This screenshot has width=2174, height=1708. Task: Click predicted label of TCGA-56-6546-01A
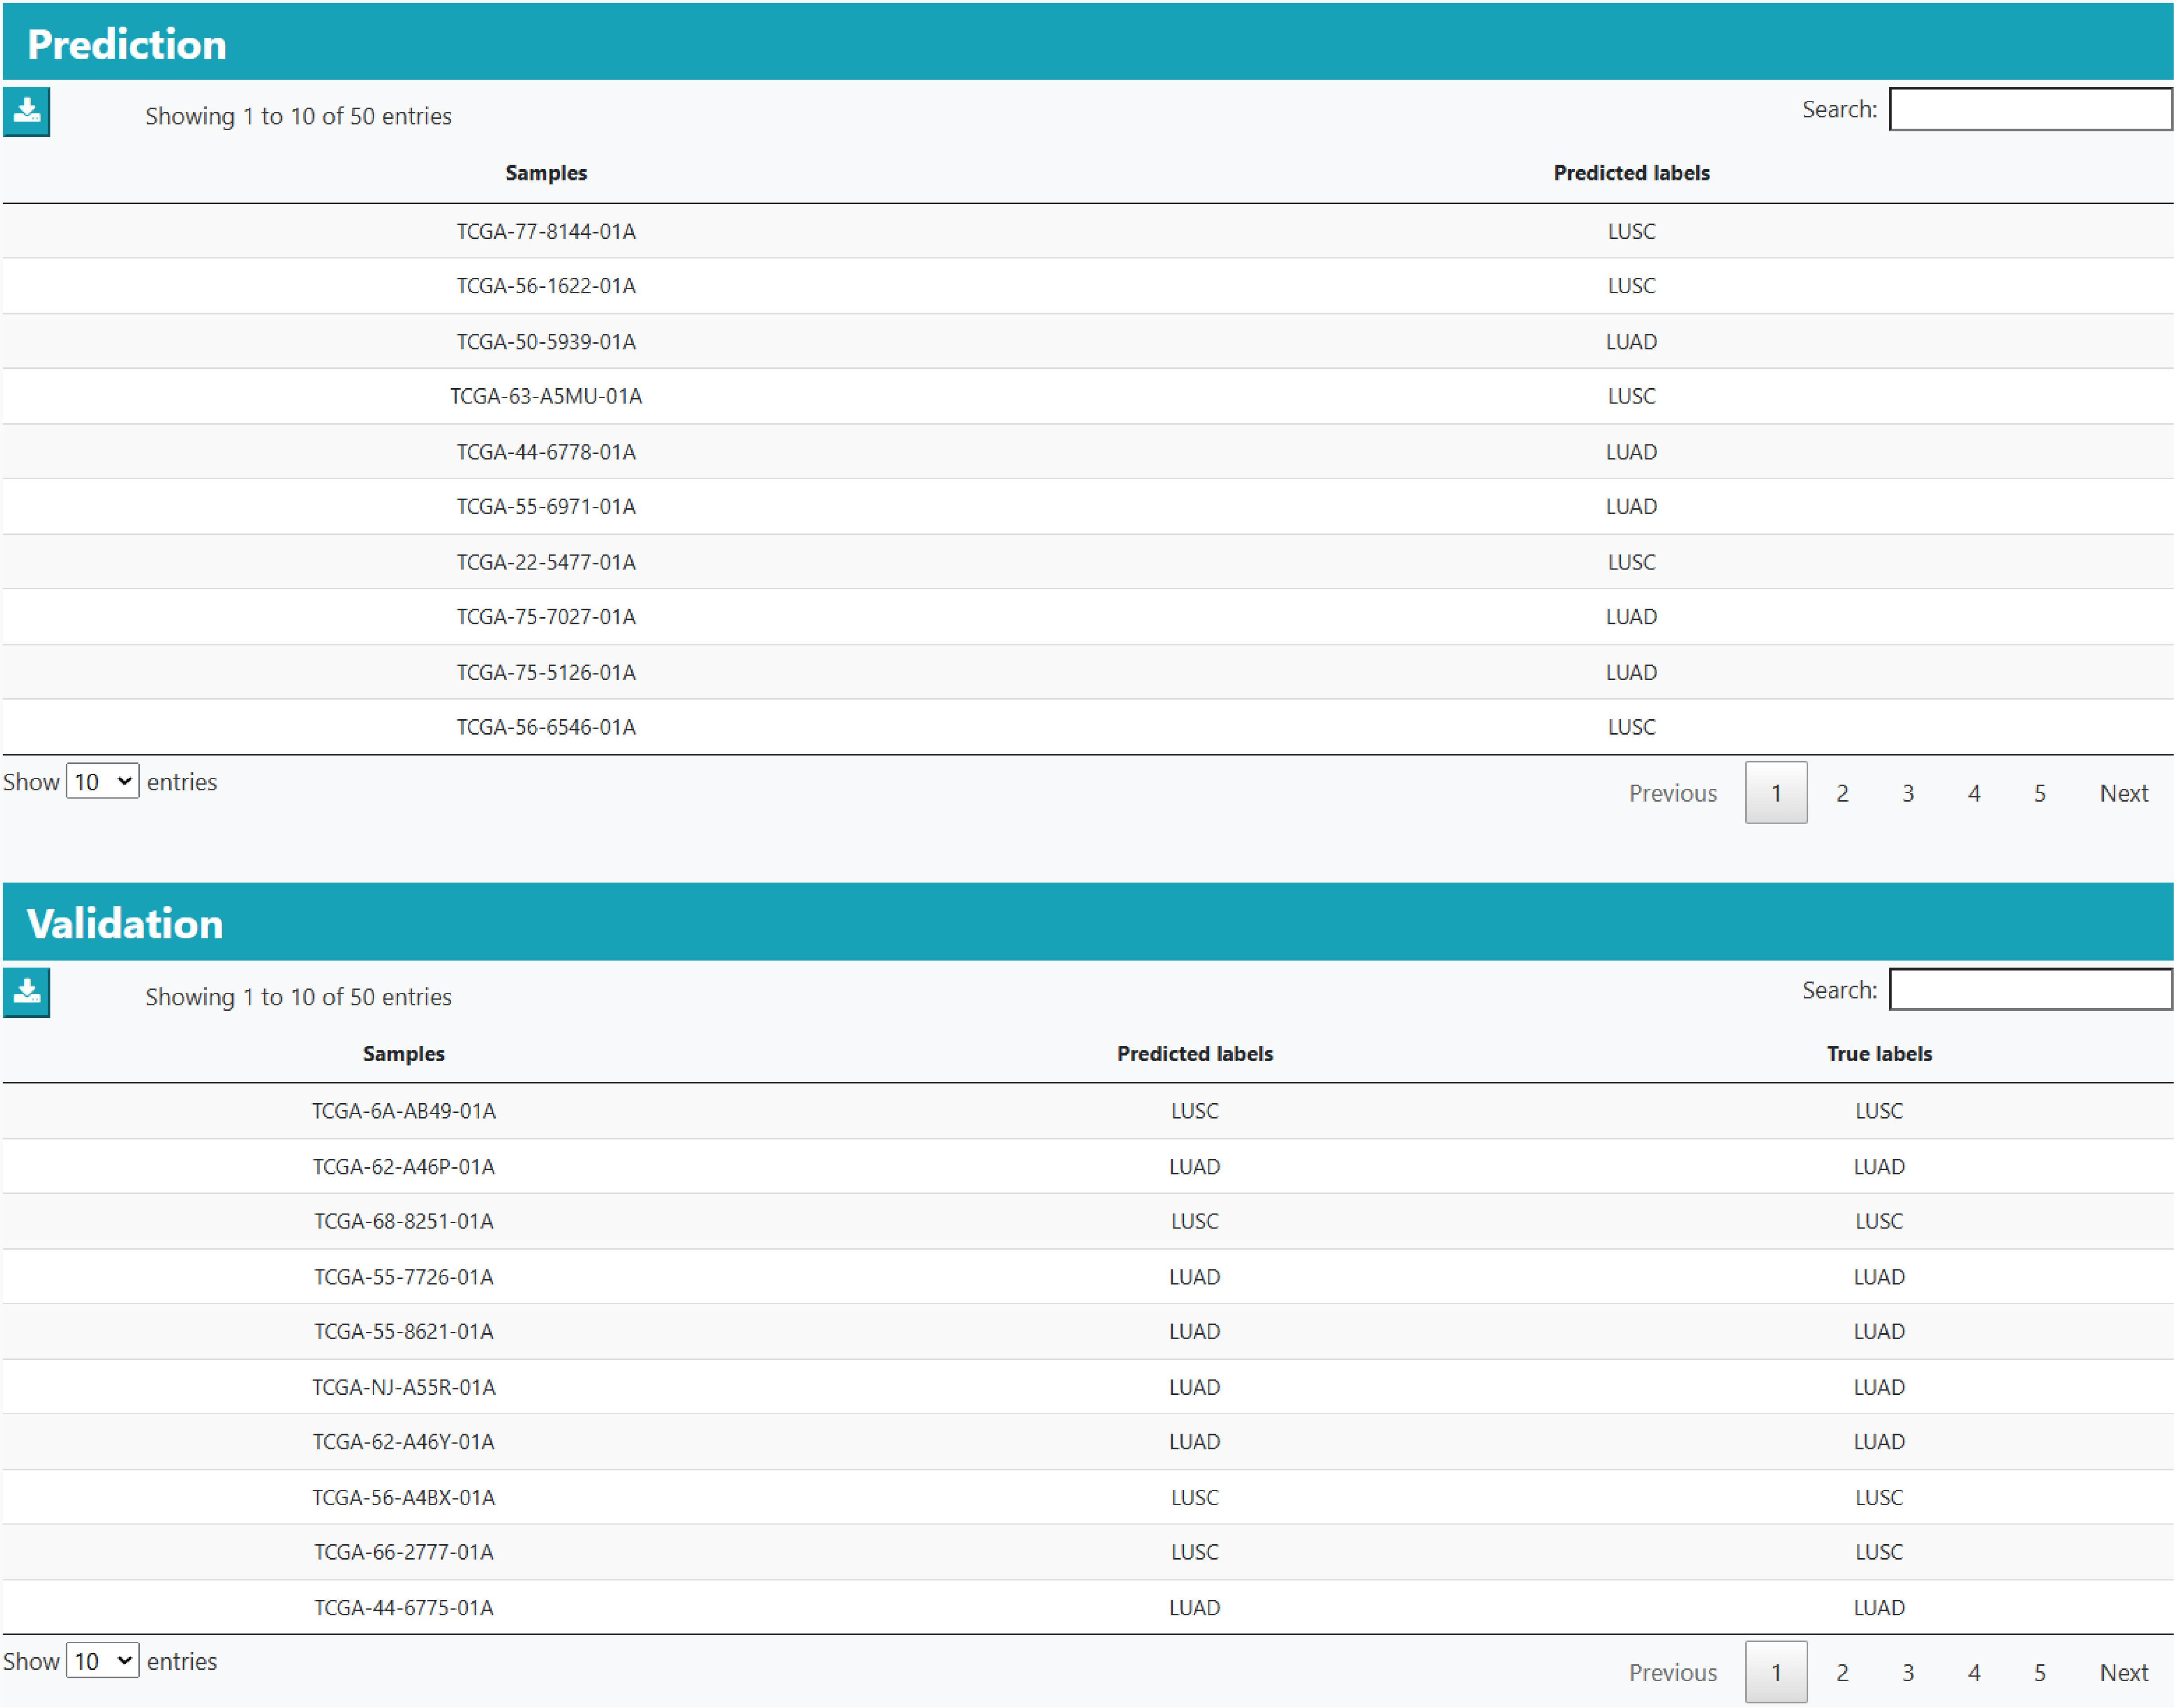(1631, 727)
